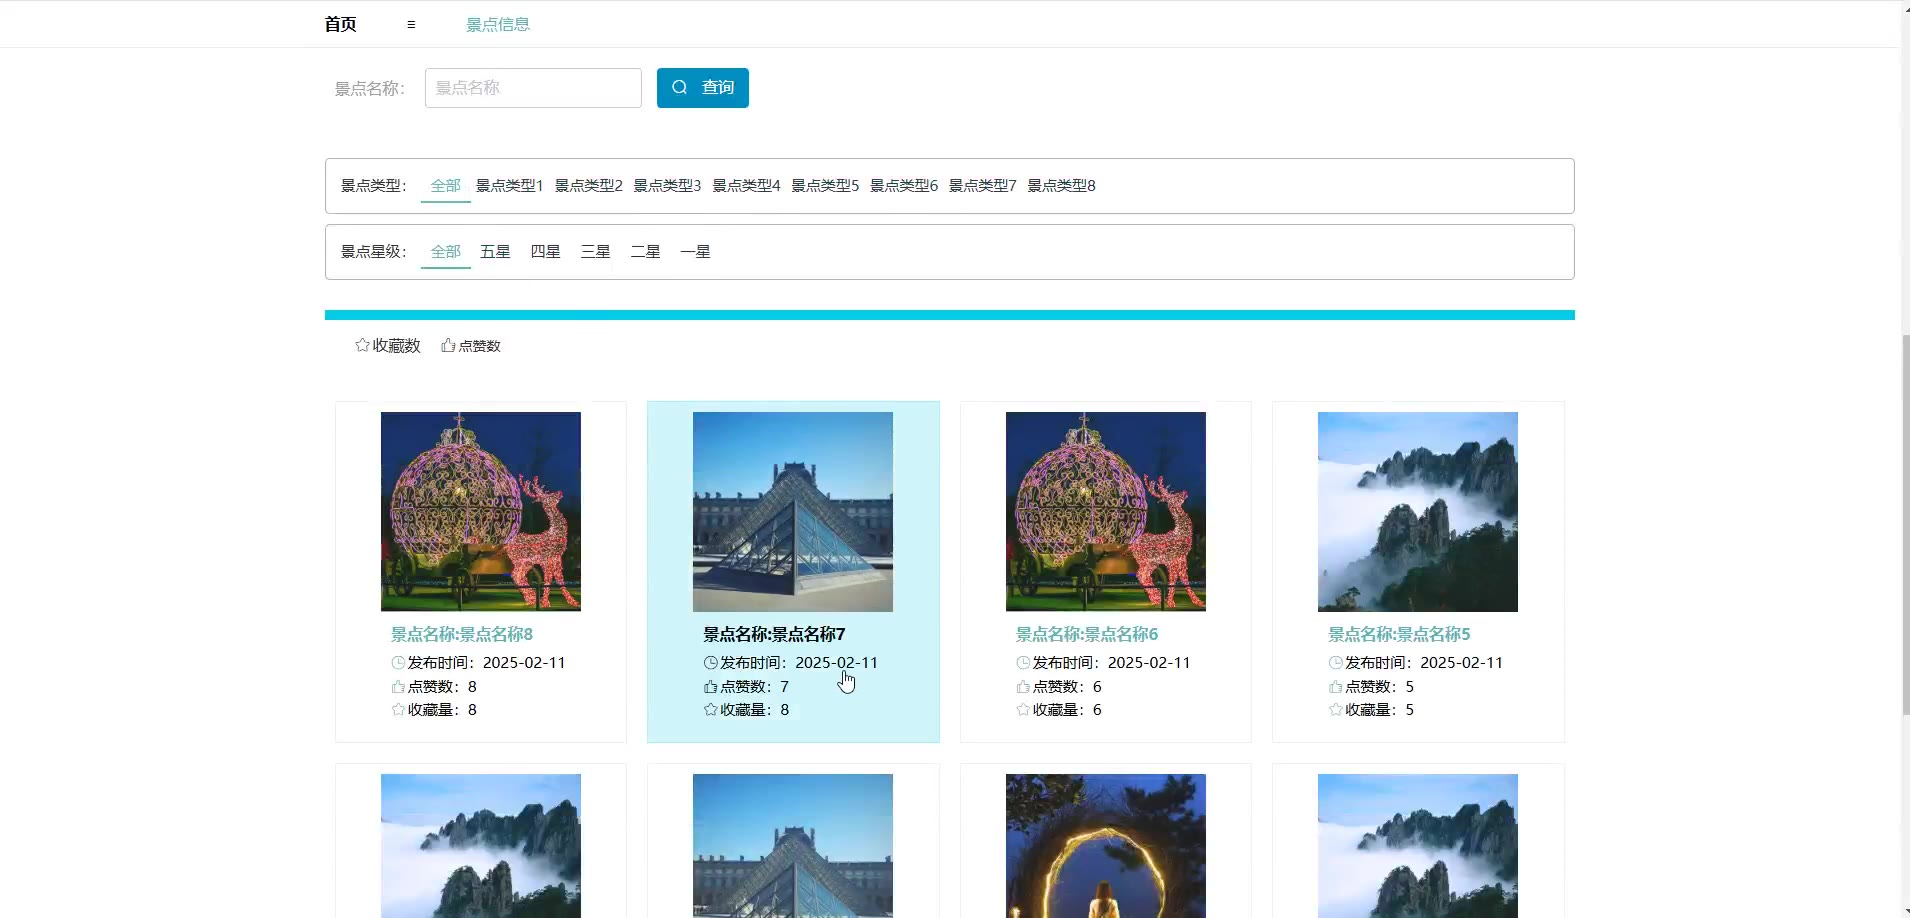Viewport: 1910px width, 918px height.
Task: Filter attractions by 四星 rating
Action: [545, 252]
